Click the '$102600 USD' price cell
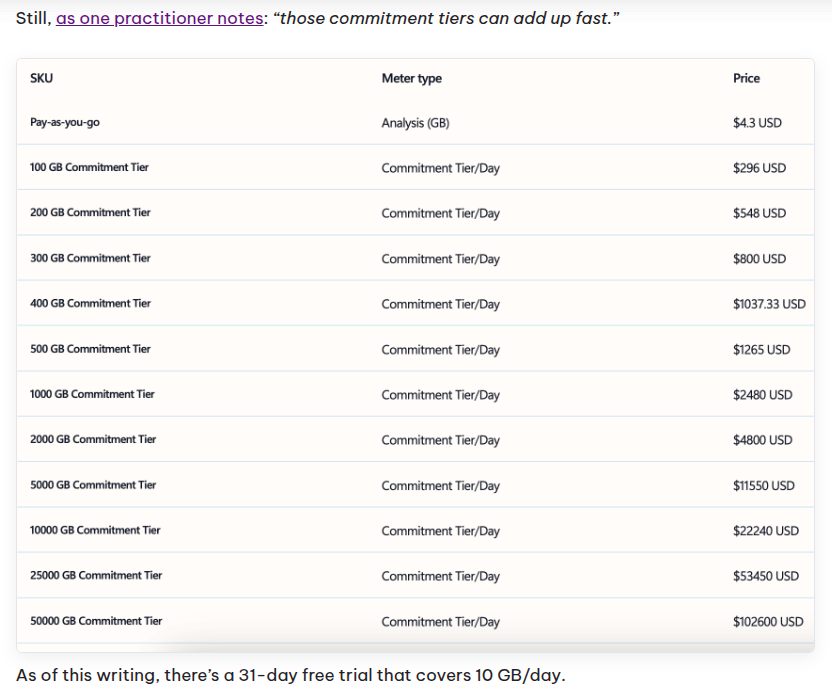The image size is (832, 691). (x=768, y=621)
